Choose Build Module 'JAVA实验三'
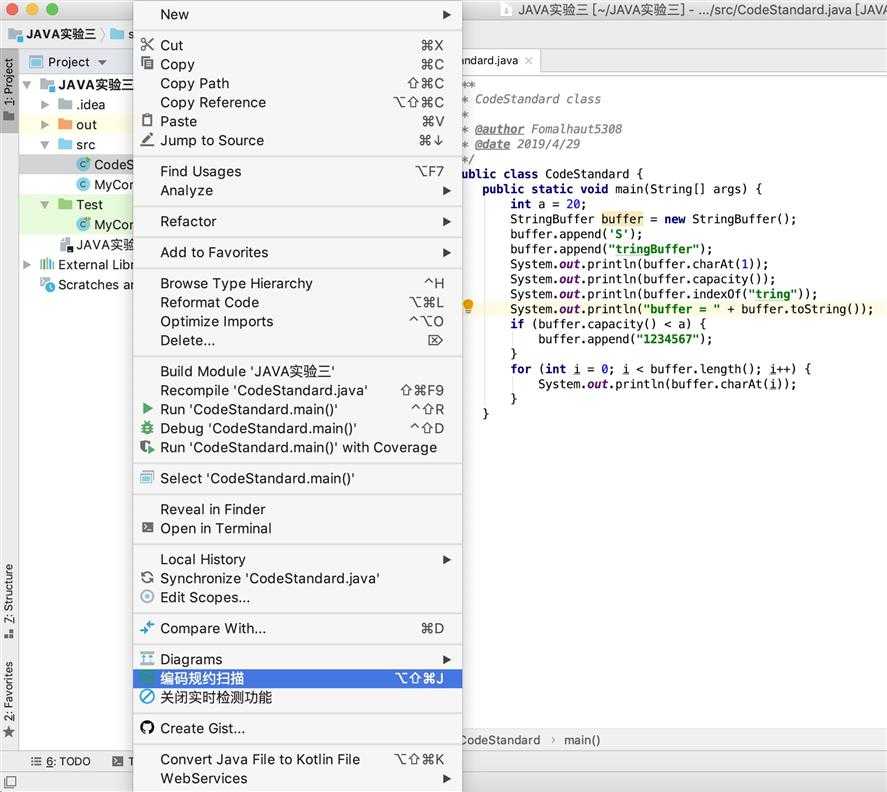Image resolution: width=887 pixels, height=792 pixels. [298, 371]
